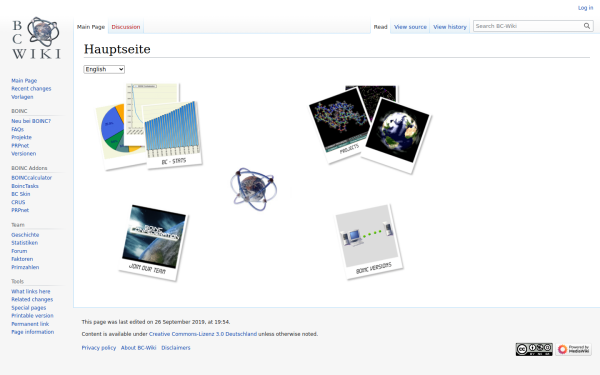Open the Permanent link tool
This screenshot has width=600, height=375.
30,324
